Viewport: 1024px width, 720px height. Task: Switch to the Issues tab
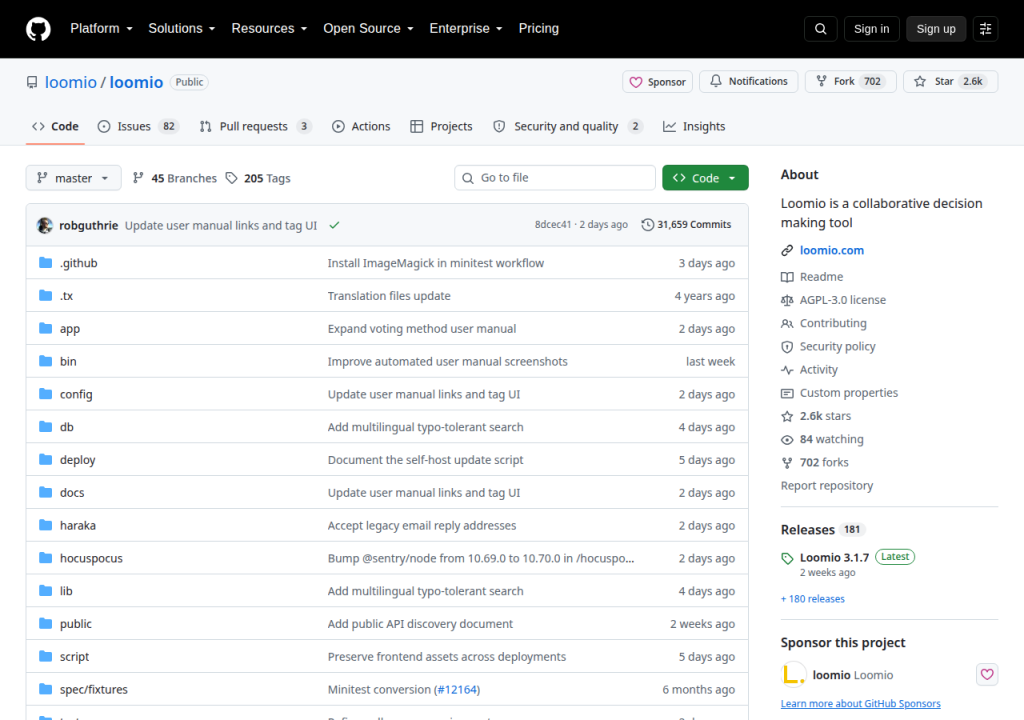tap(138, 126)
